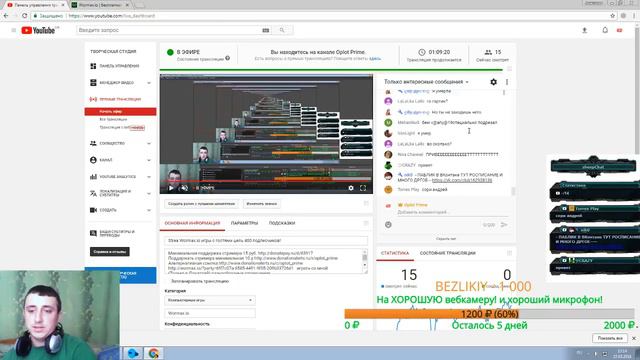Viewport: 640px width, 360px height.
Task: Open live chat settings gear
Action: (493, 82)
